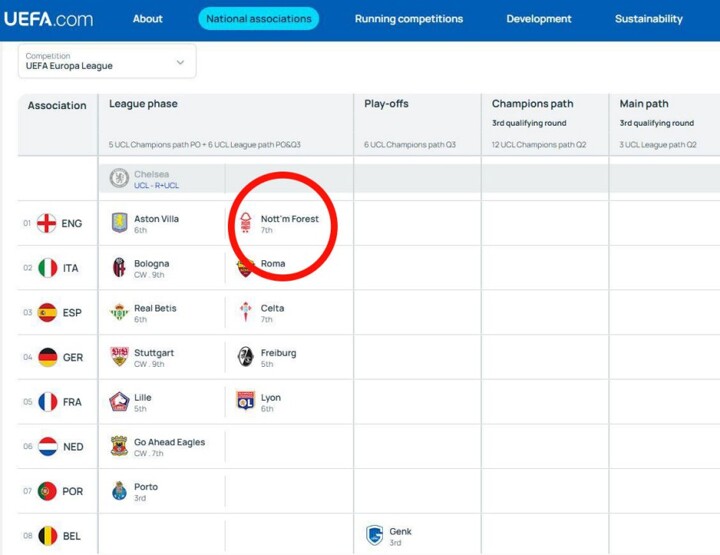Go to the Sustainability section
The height and width of the screenshot is (555, 720).
click(x=649, y=19)
